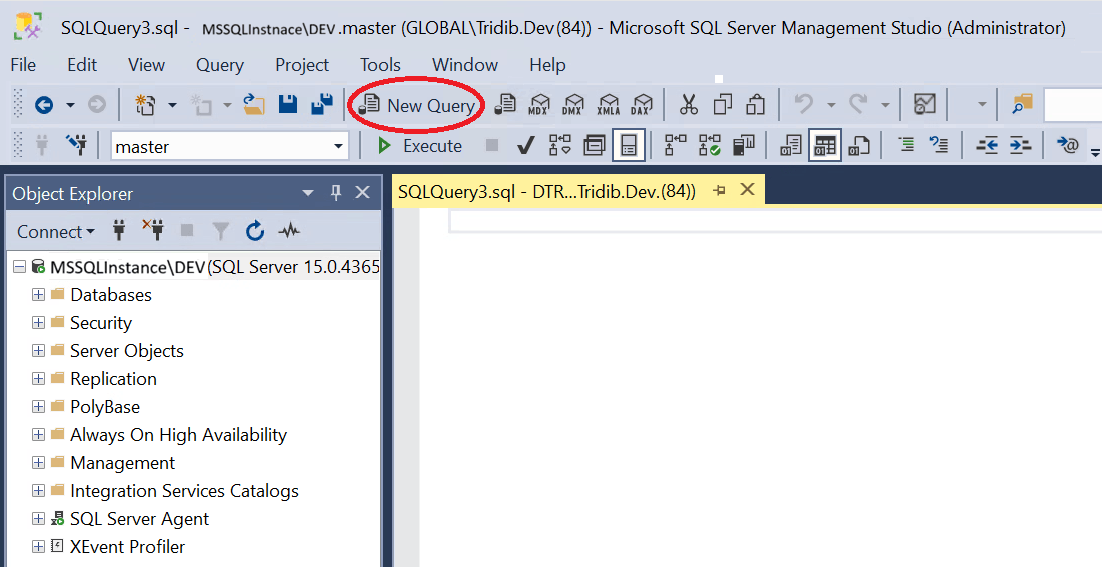Expand the Databases folder
This screenshot has height=567, width=1102.
[38, 294]
